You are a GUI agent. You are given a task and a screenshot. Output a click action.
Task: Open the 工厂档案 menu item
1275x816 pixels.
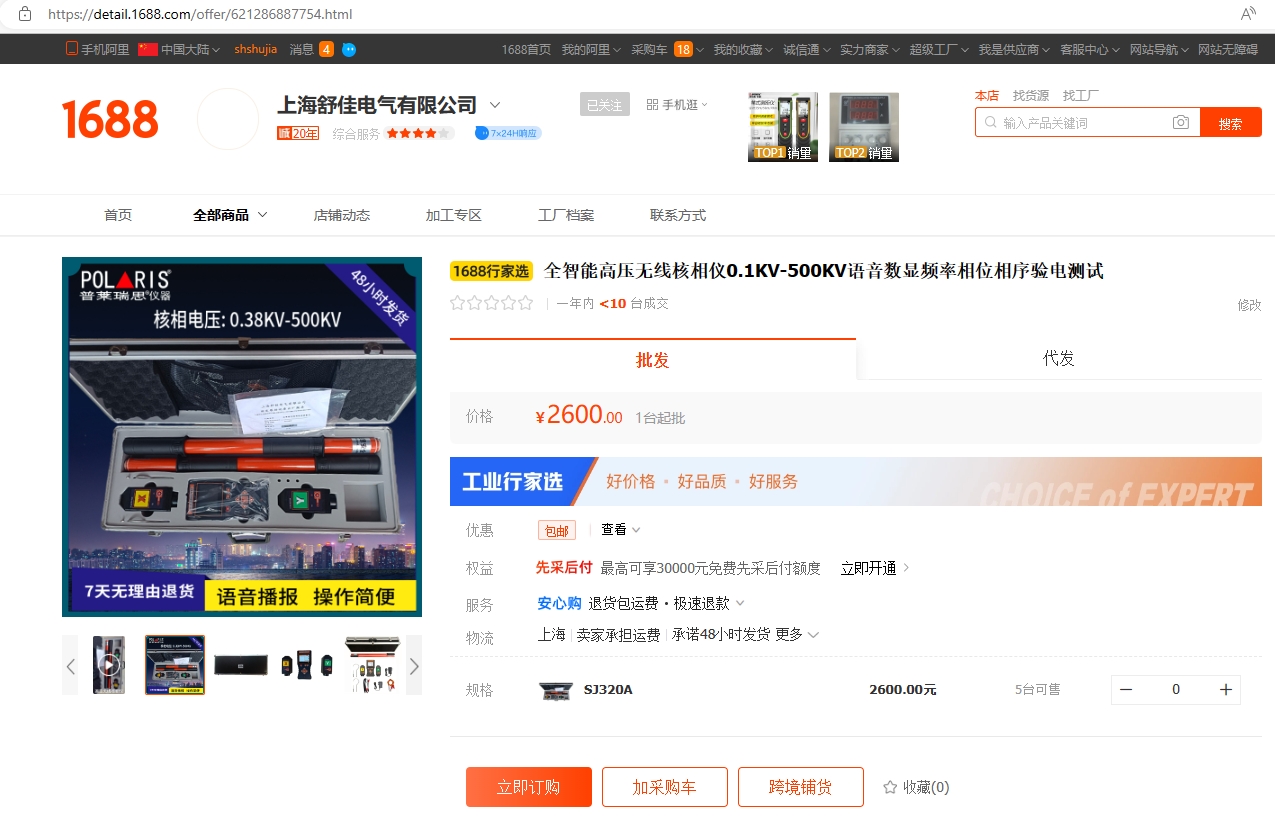click(564, 215)
